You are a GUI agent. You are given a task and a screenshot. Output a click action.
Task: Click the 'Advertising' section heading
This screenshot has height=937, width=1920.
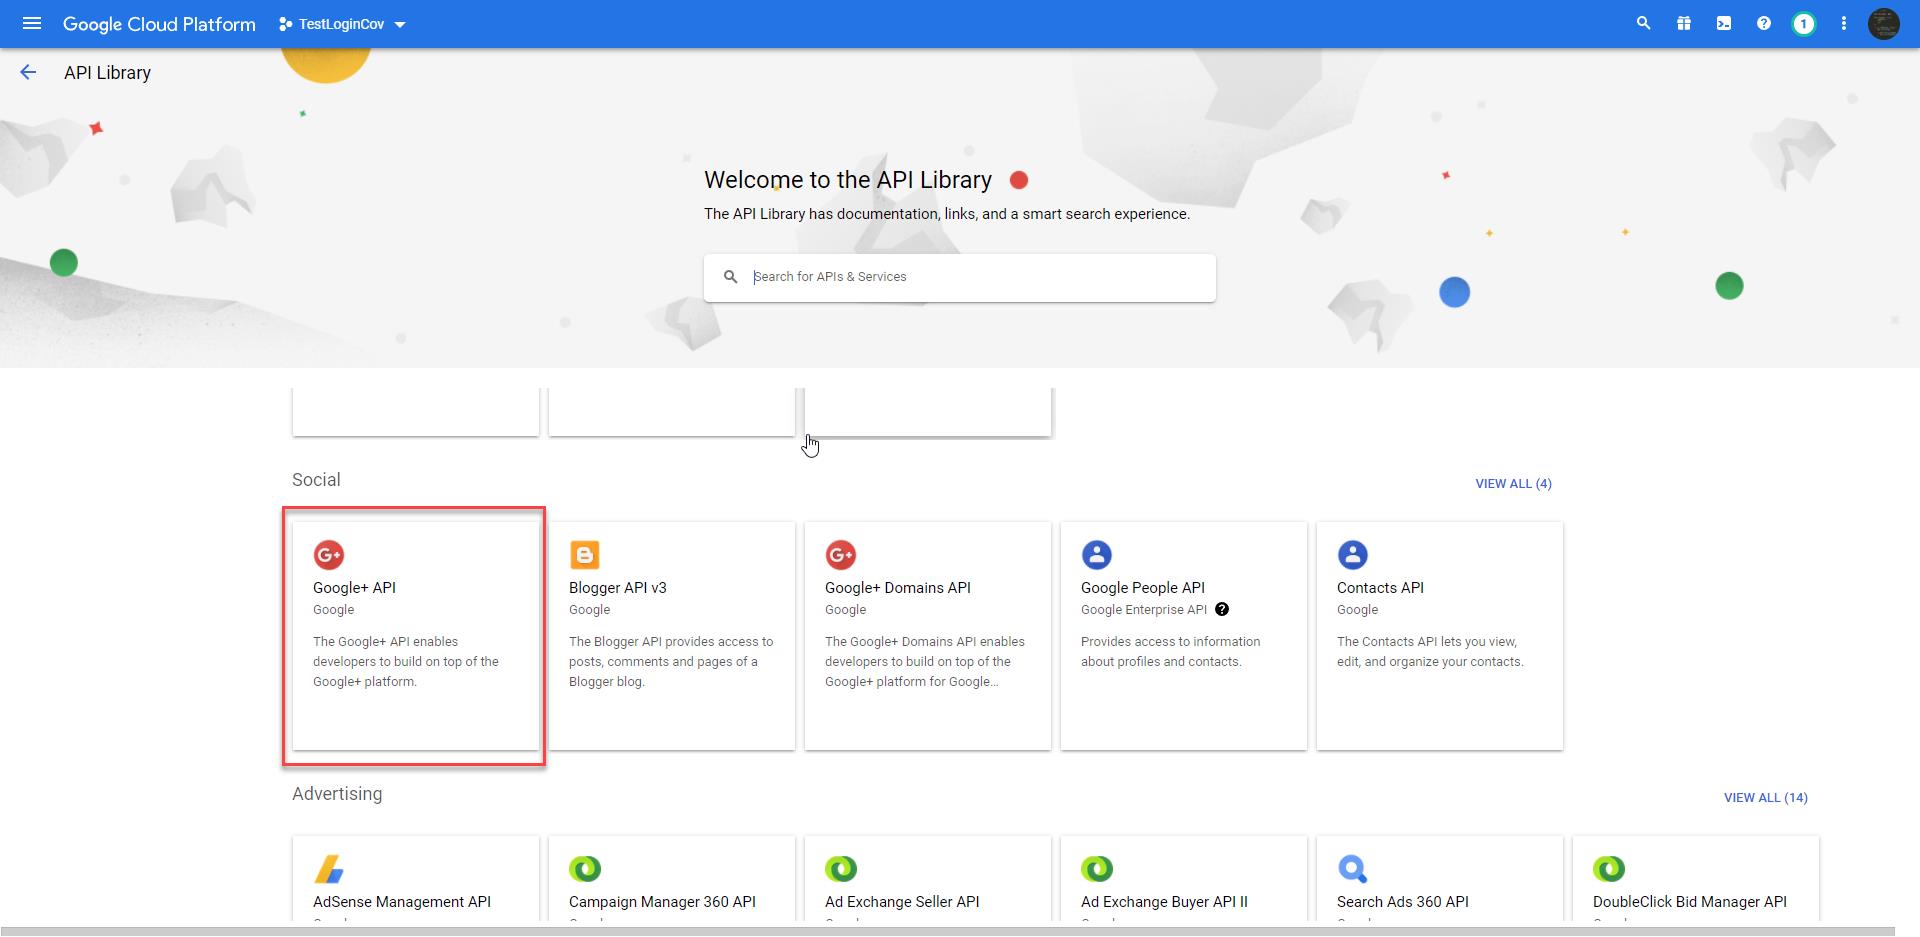(337, 793)
